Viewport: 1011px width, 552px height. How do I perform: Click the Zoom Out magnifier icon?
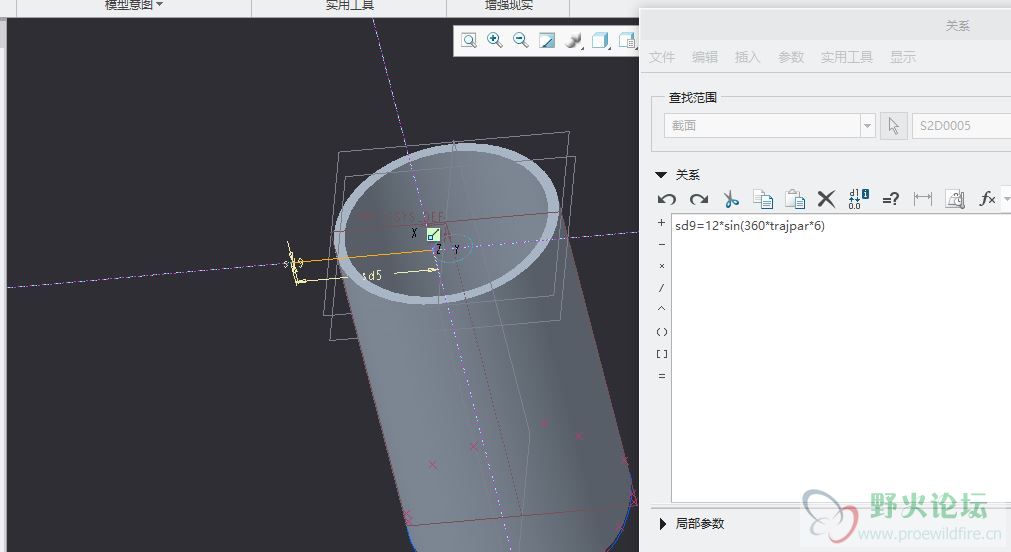pos(520,40)
